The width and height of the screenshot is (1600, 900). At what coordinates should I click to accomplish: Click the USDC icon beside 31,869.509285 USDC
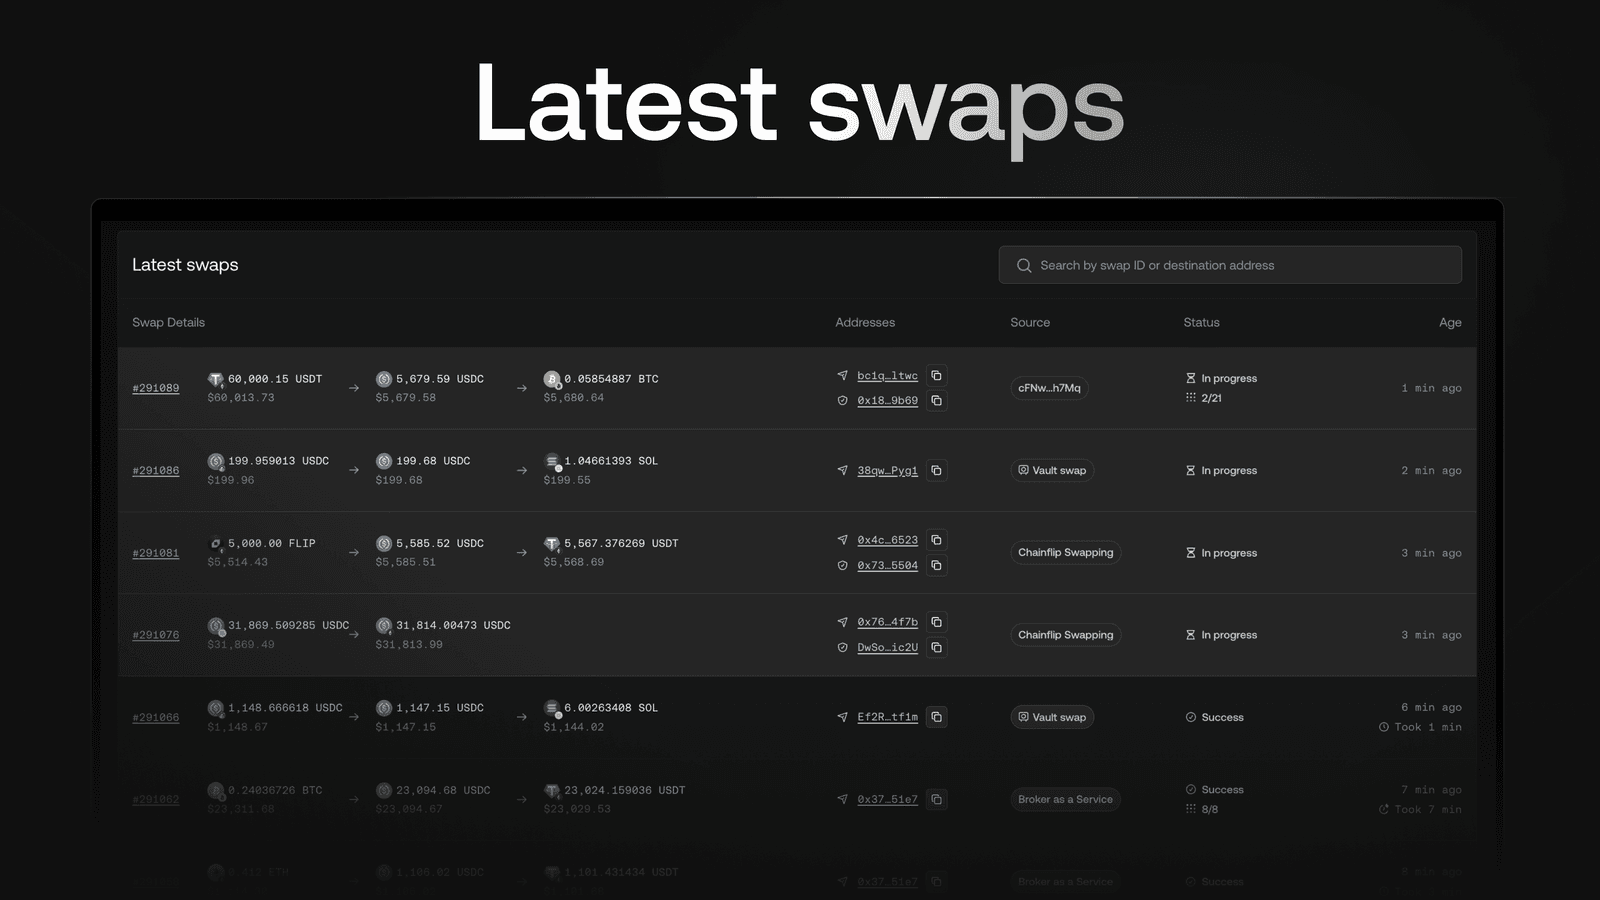(x=215, y=626)
